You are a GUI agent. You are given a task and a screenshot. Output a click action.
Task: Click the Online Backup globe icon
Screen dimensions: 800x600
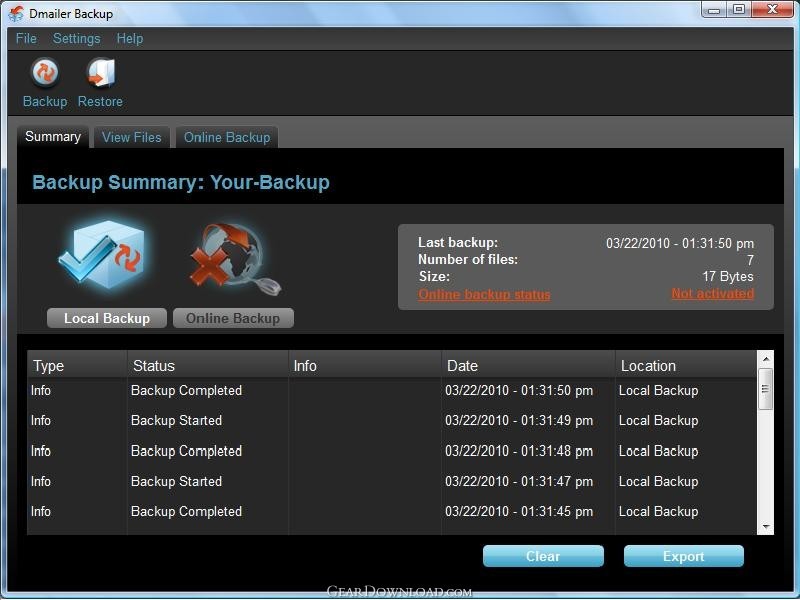click(234, 258)
